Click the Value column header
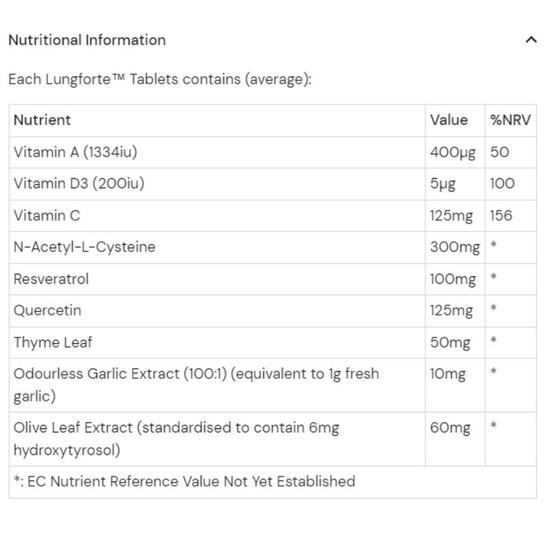The image size is (550, 550). pyautogui.click(x=449, y=120)
